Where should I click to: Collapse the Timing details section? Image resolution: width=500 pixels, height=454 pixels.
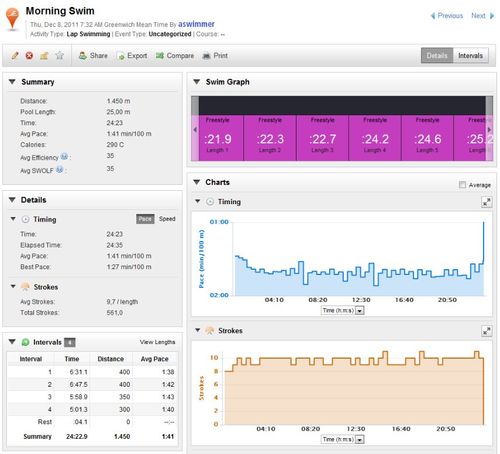(x=13, y=219)
